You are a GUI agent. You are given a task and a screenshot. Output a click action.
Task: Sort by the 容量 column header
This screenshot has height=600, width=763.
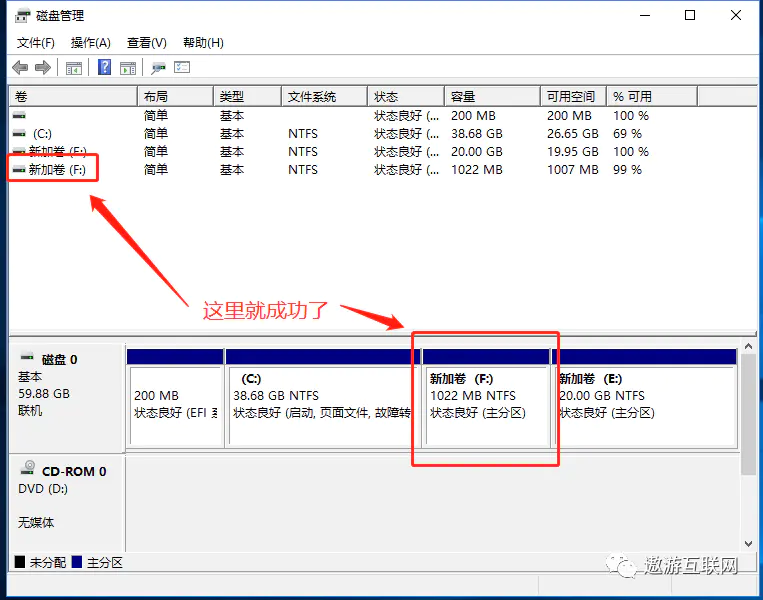click(492, 96)
